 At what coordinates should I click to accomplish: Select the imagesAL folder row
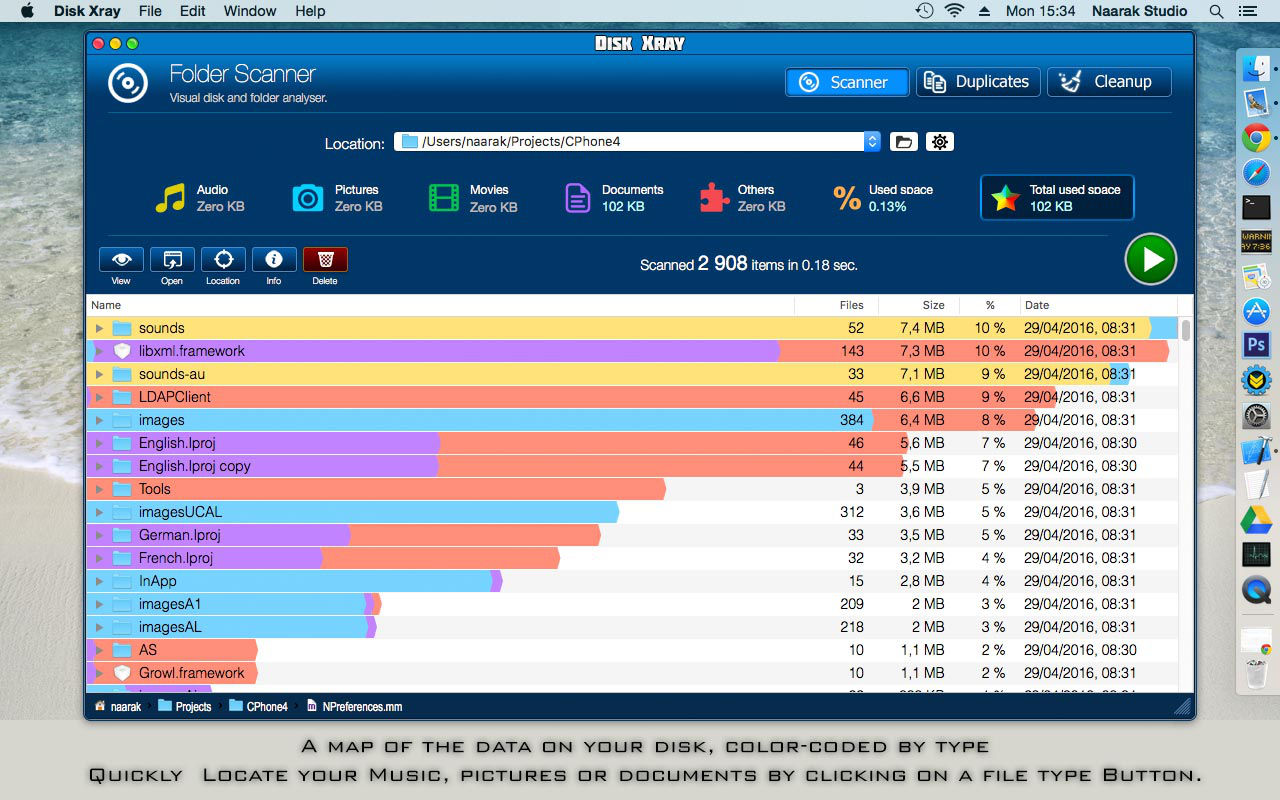tap(632, 627)
